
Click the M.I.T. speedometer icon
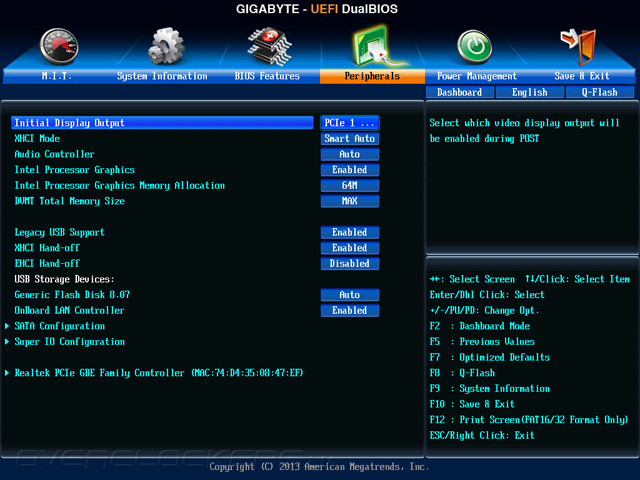coord(59,47)
